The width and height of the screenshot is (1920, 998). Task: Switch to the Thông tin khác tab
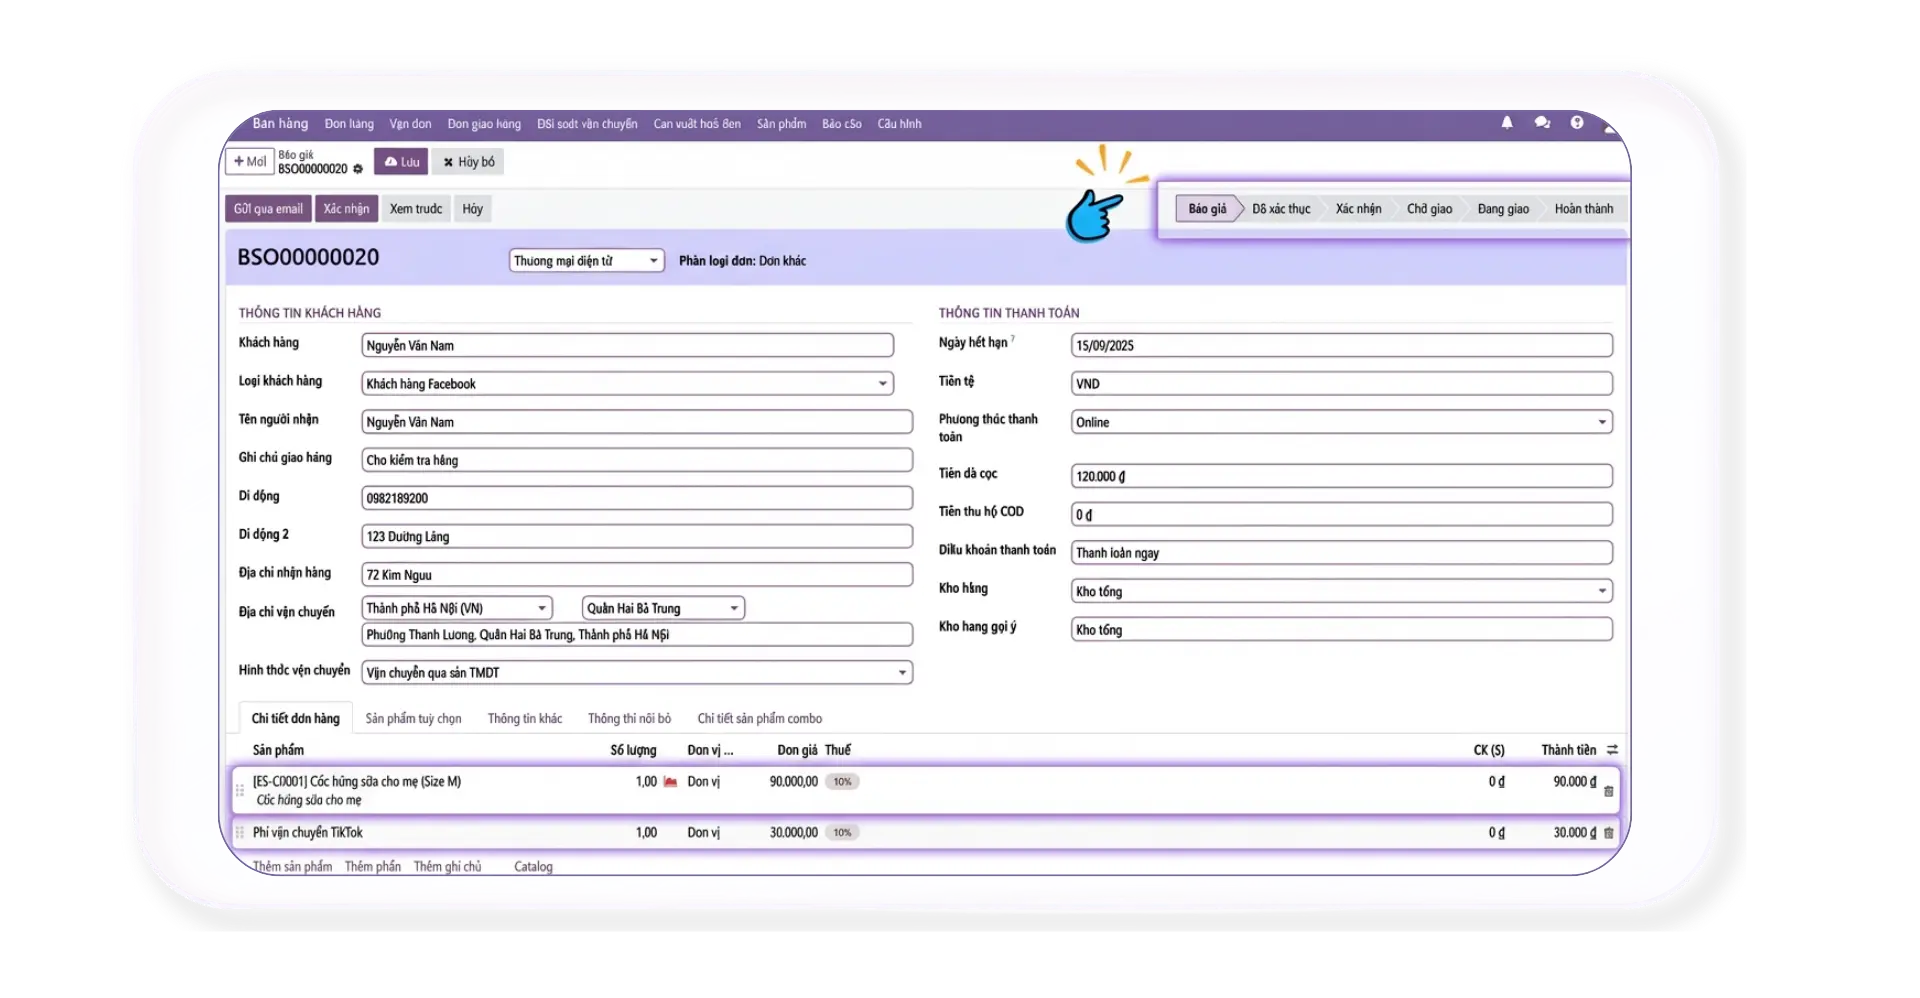tap(525, 719)
